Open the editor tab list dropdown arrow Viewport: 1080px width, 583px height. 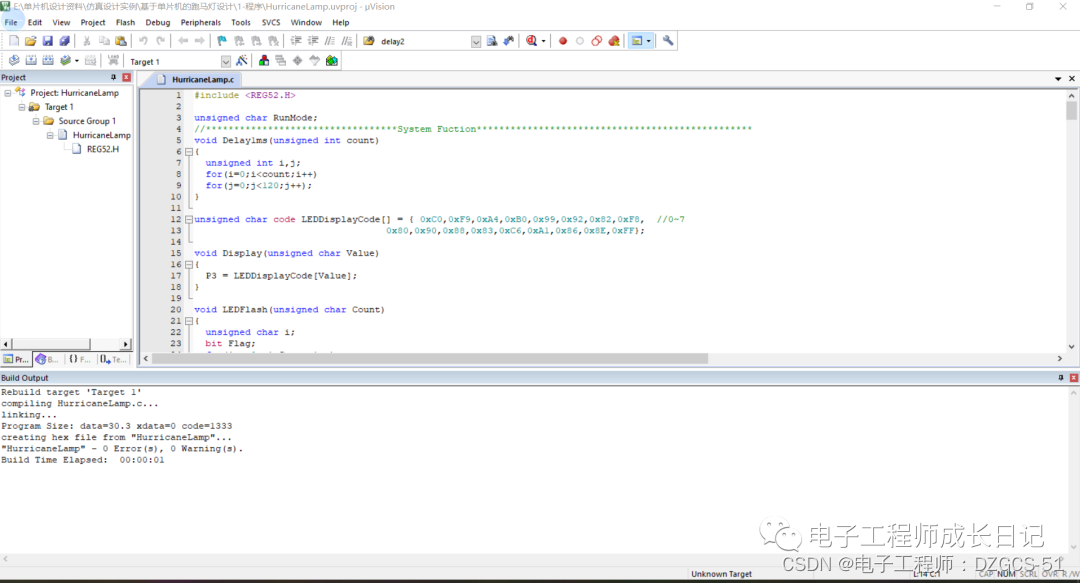pyautogui.click(x=1058, y=79)
